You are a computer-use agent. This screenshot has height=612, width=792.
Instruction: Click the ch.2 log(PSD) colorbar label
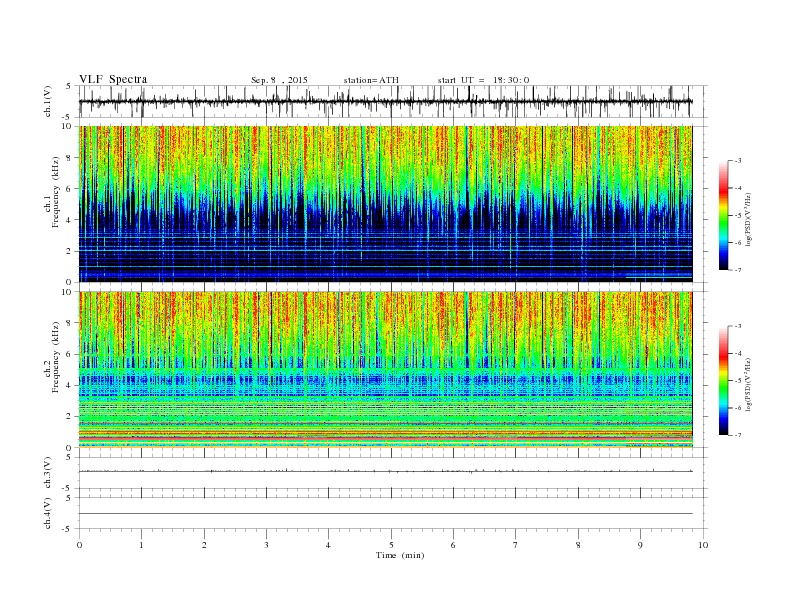click(x=749, y=384)
